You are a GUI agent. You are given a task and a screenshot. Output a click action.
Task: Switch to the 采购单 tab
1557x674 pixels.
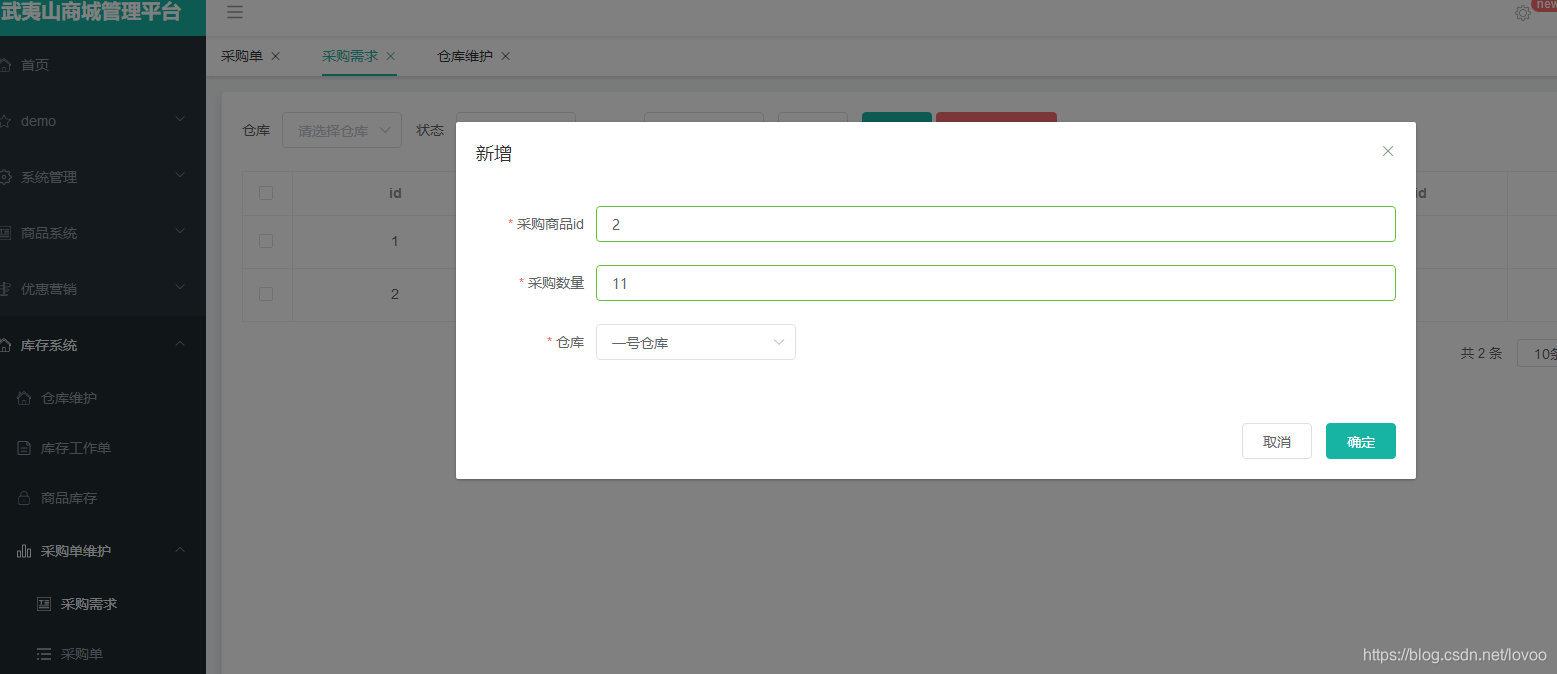point(242,56)
